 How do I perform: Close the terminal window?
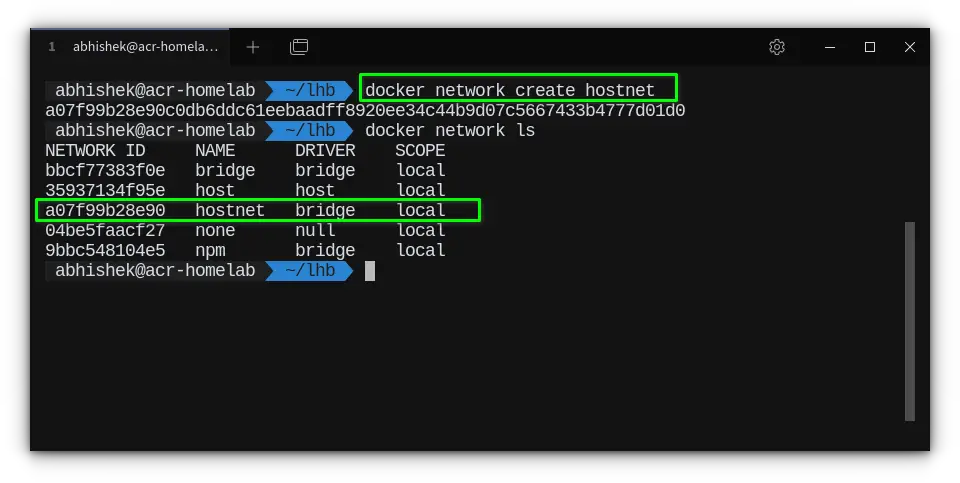click(910, 47)
